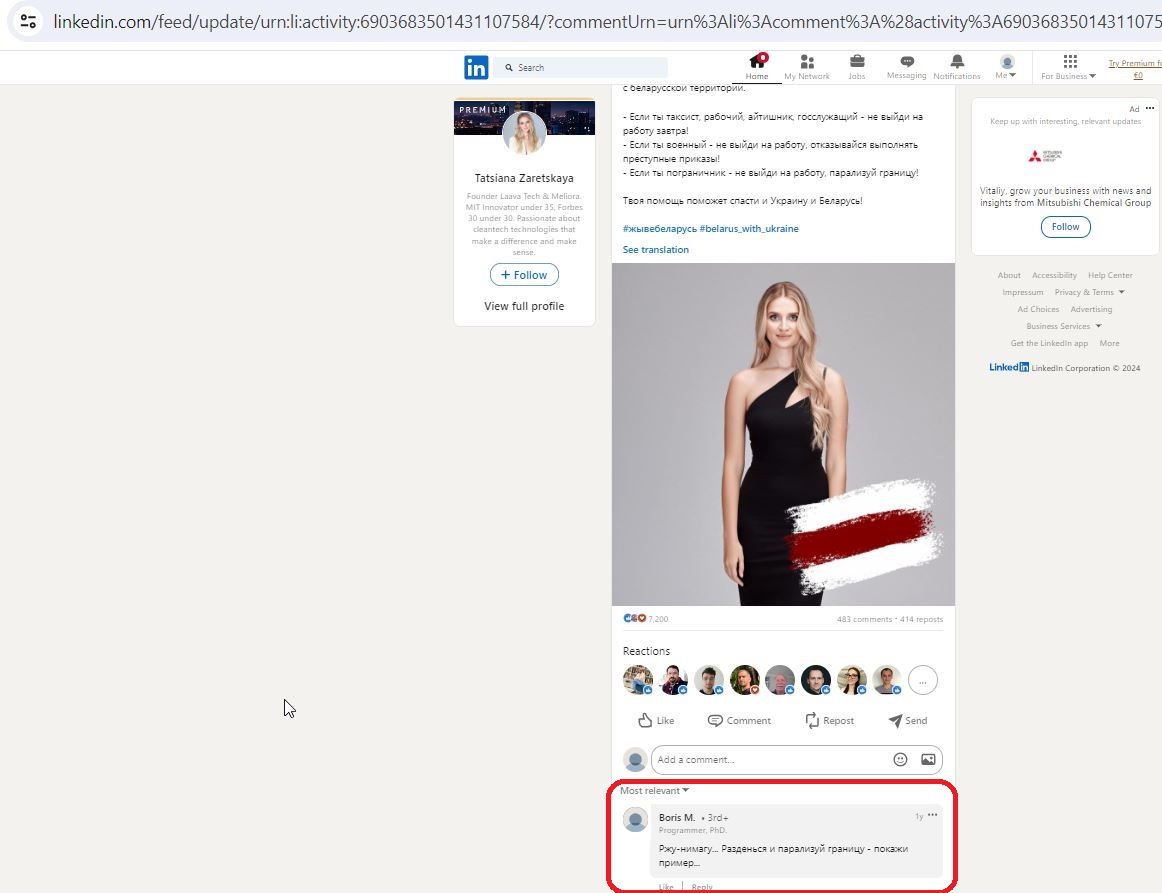Open the post image
The height and width of the screenshot is (893, 1162).
(783, 434)
